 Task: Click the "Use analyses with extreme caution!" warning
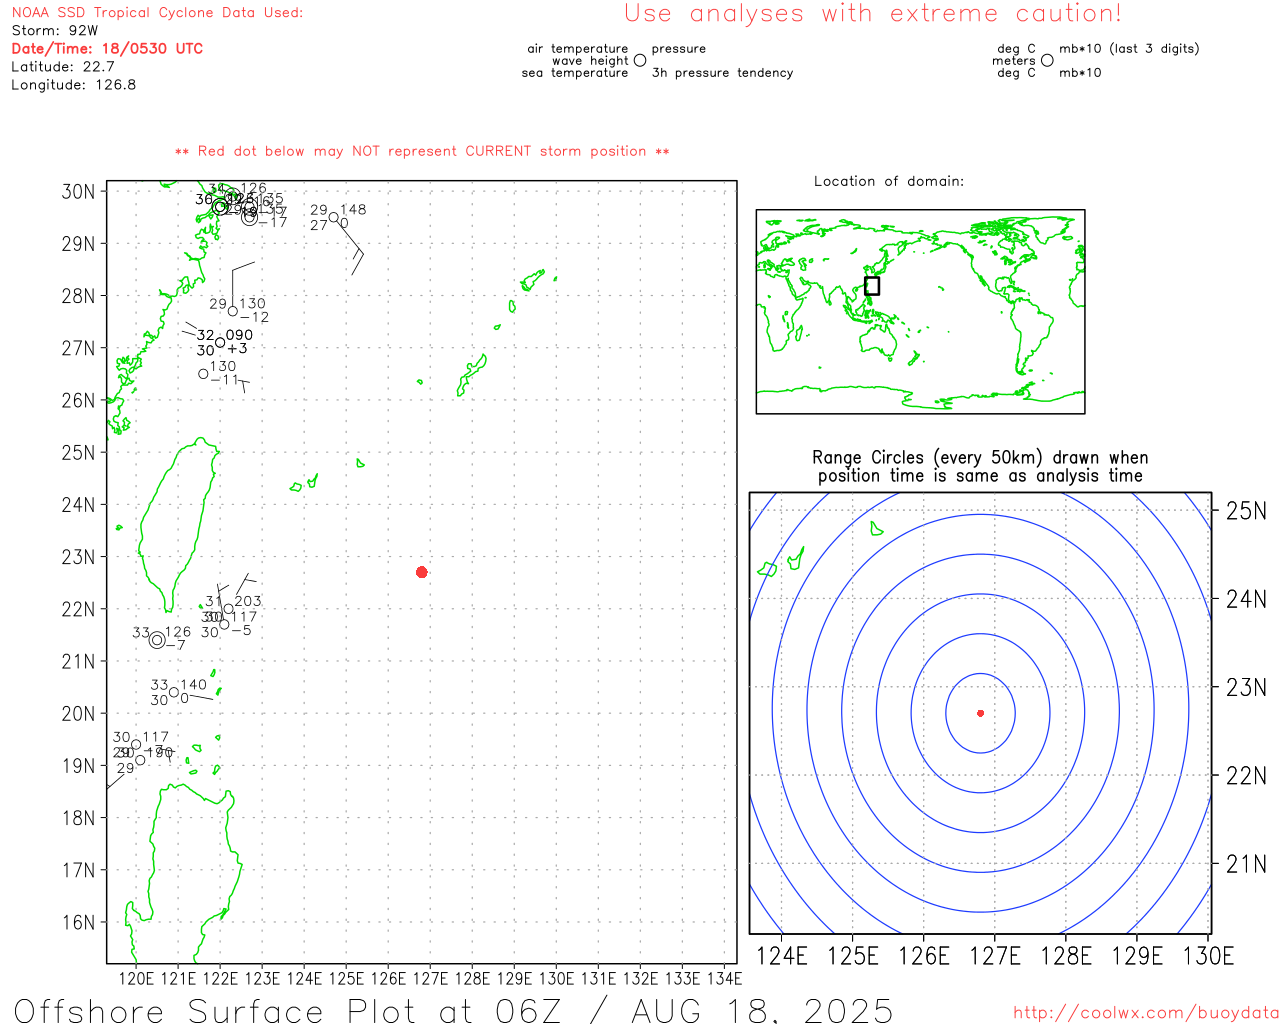[x=873, y=13]
